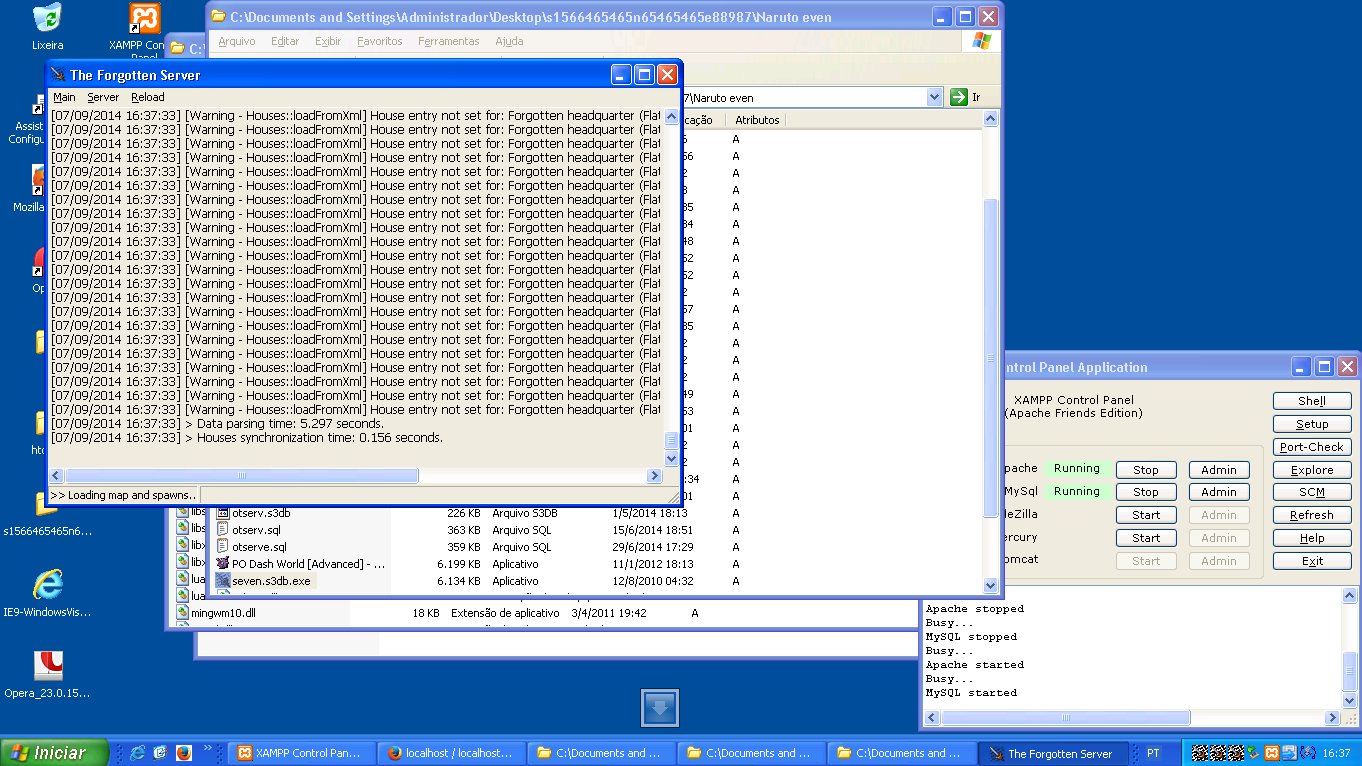1362x766 pixels.
Task: Open the Exibir menu in Explorer
Action: point(328,41)
